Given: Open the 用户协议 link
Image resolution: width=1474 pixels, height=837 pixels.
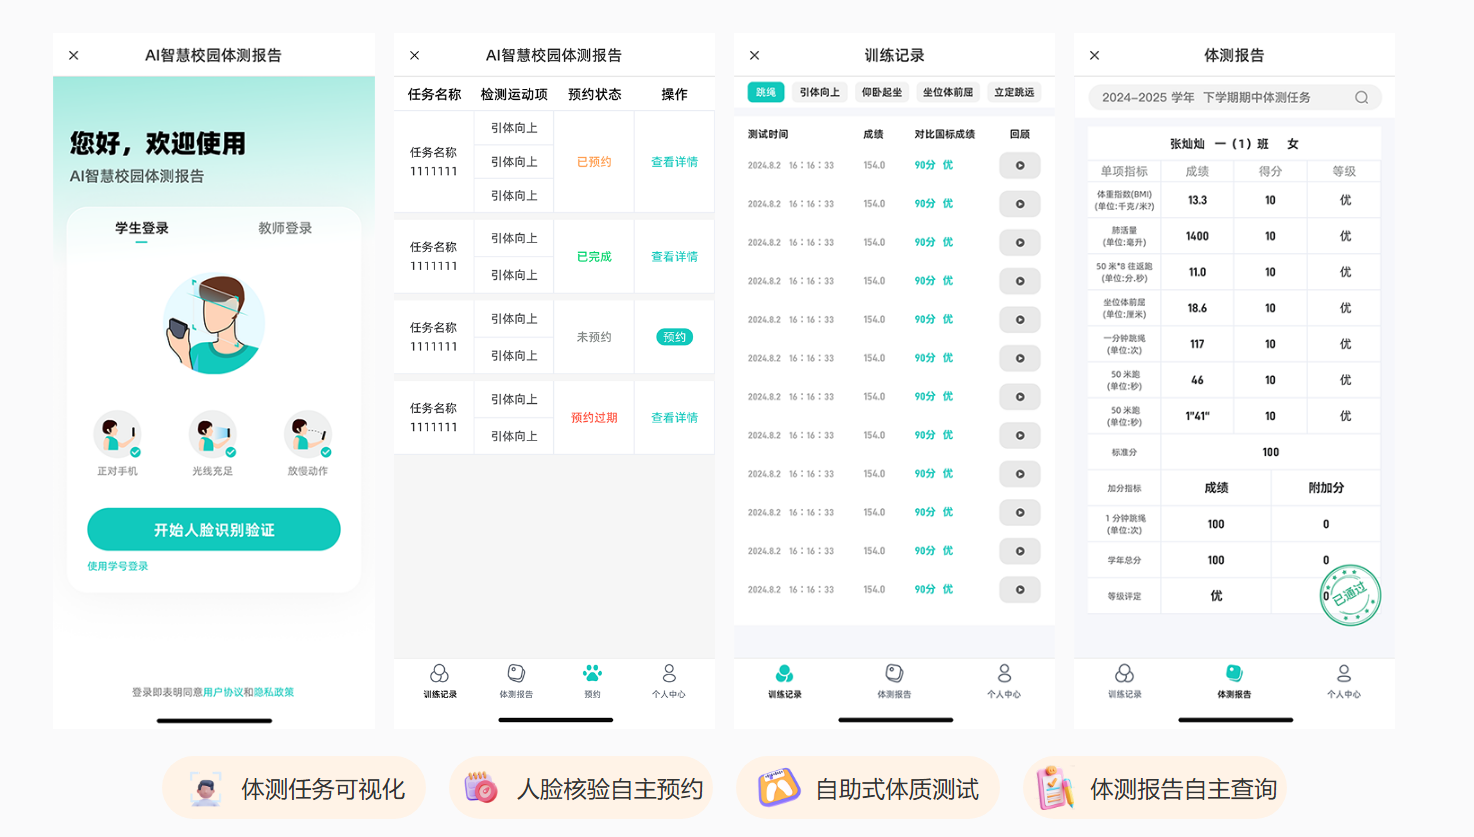Looking at the screenshot, I should pos(222,692).
